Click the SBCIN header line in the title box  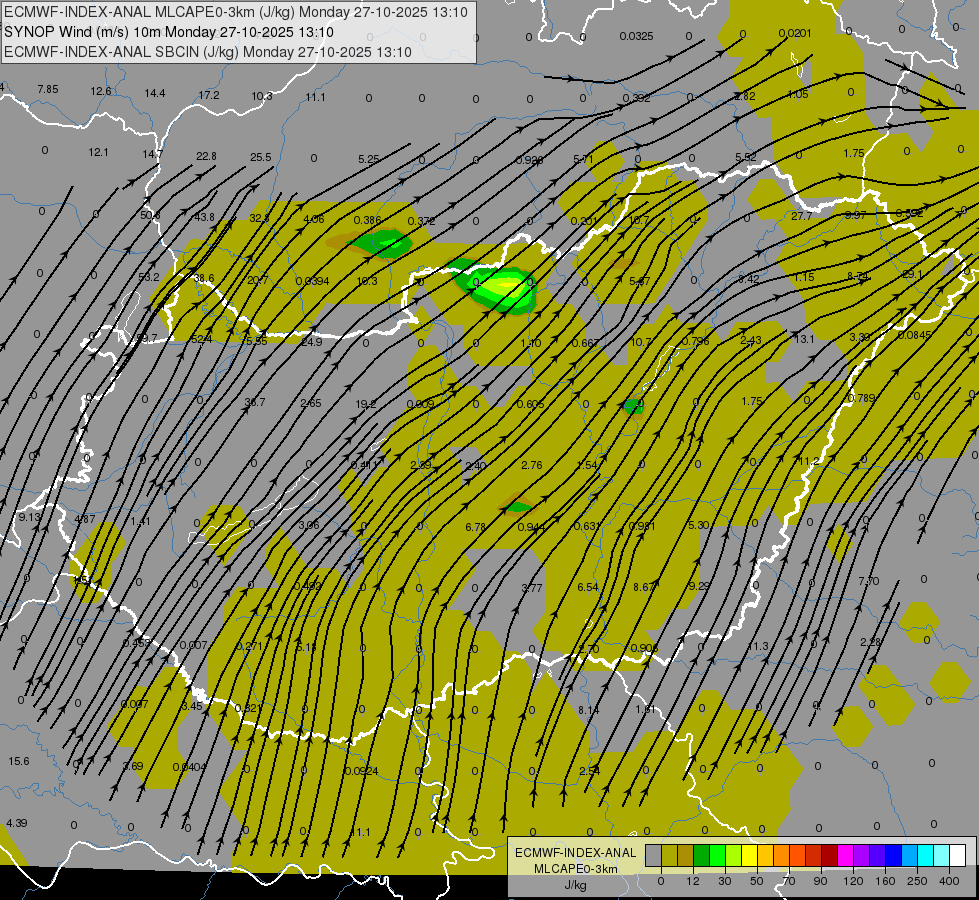208,52
